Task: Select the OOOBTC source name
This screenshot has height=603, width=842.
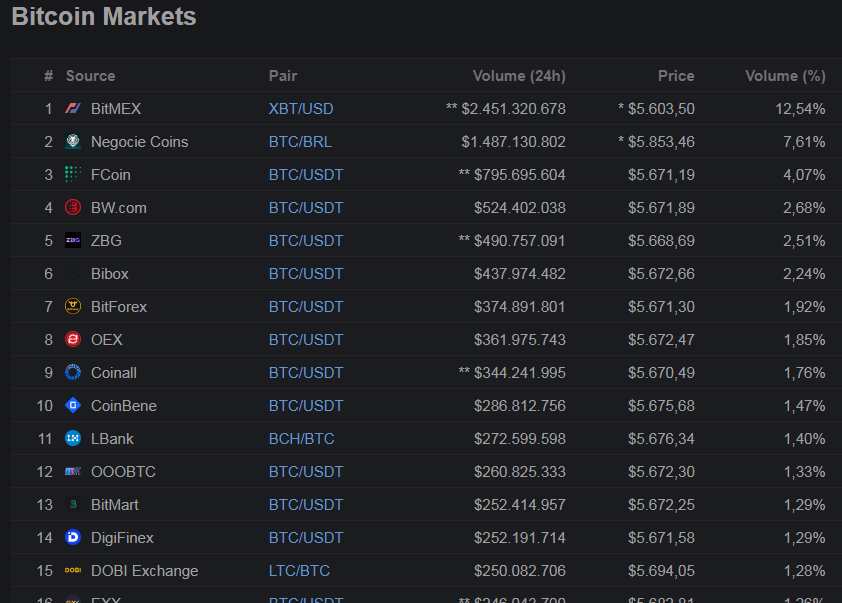Action: pyautogui.click(x=123, y=471)
